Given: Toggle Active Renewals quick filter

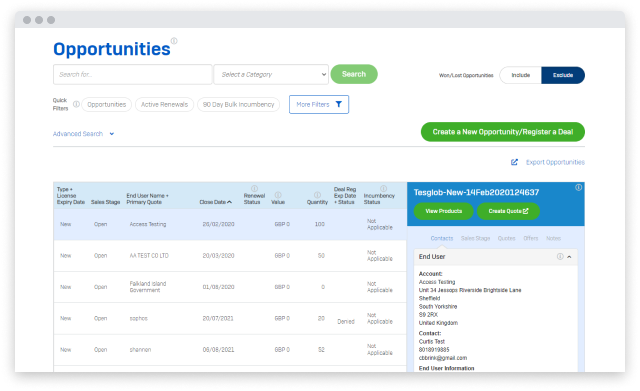Looking at the screenshot, I should tap(164, 104).
